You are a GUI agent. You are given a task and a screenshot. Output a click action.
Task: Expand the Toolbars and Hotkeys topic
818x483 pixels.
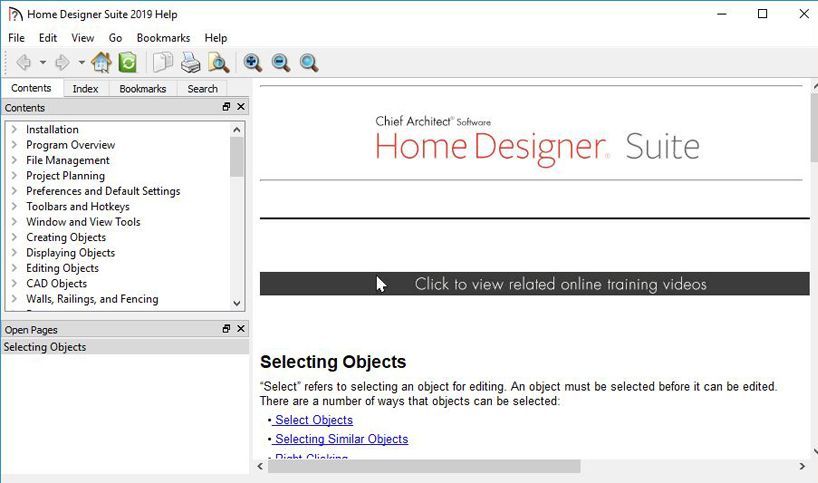[14, 206]
